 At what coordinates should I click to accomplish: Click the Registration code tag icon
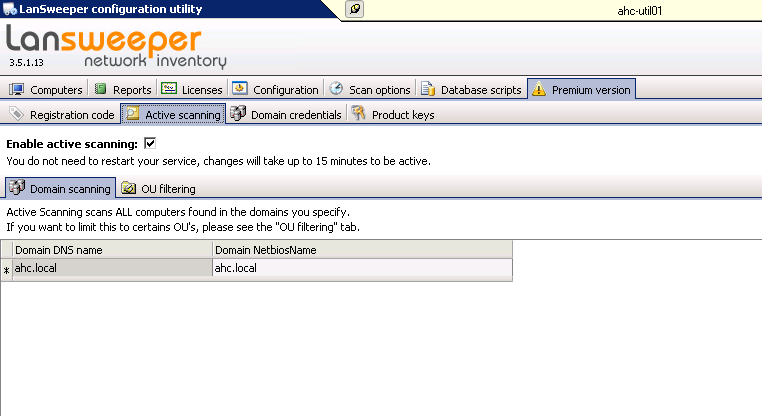click(17, 115)
